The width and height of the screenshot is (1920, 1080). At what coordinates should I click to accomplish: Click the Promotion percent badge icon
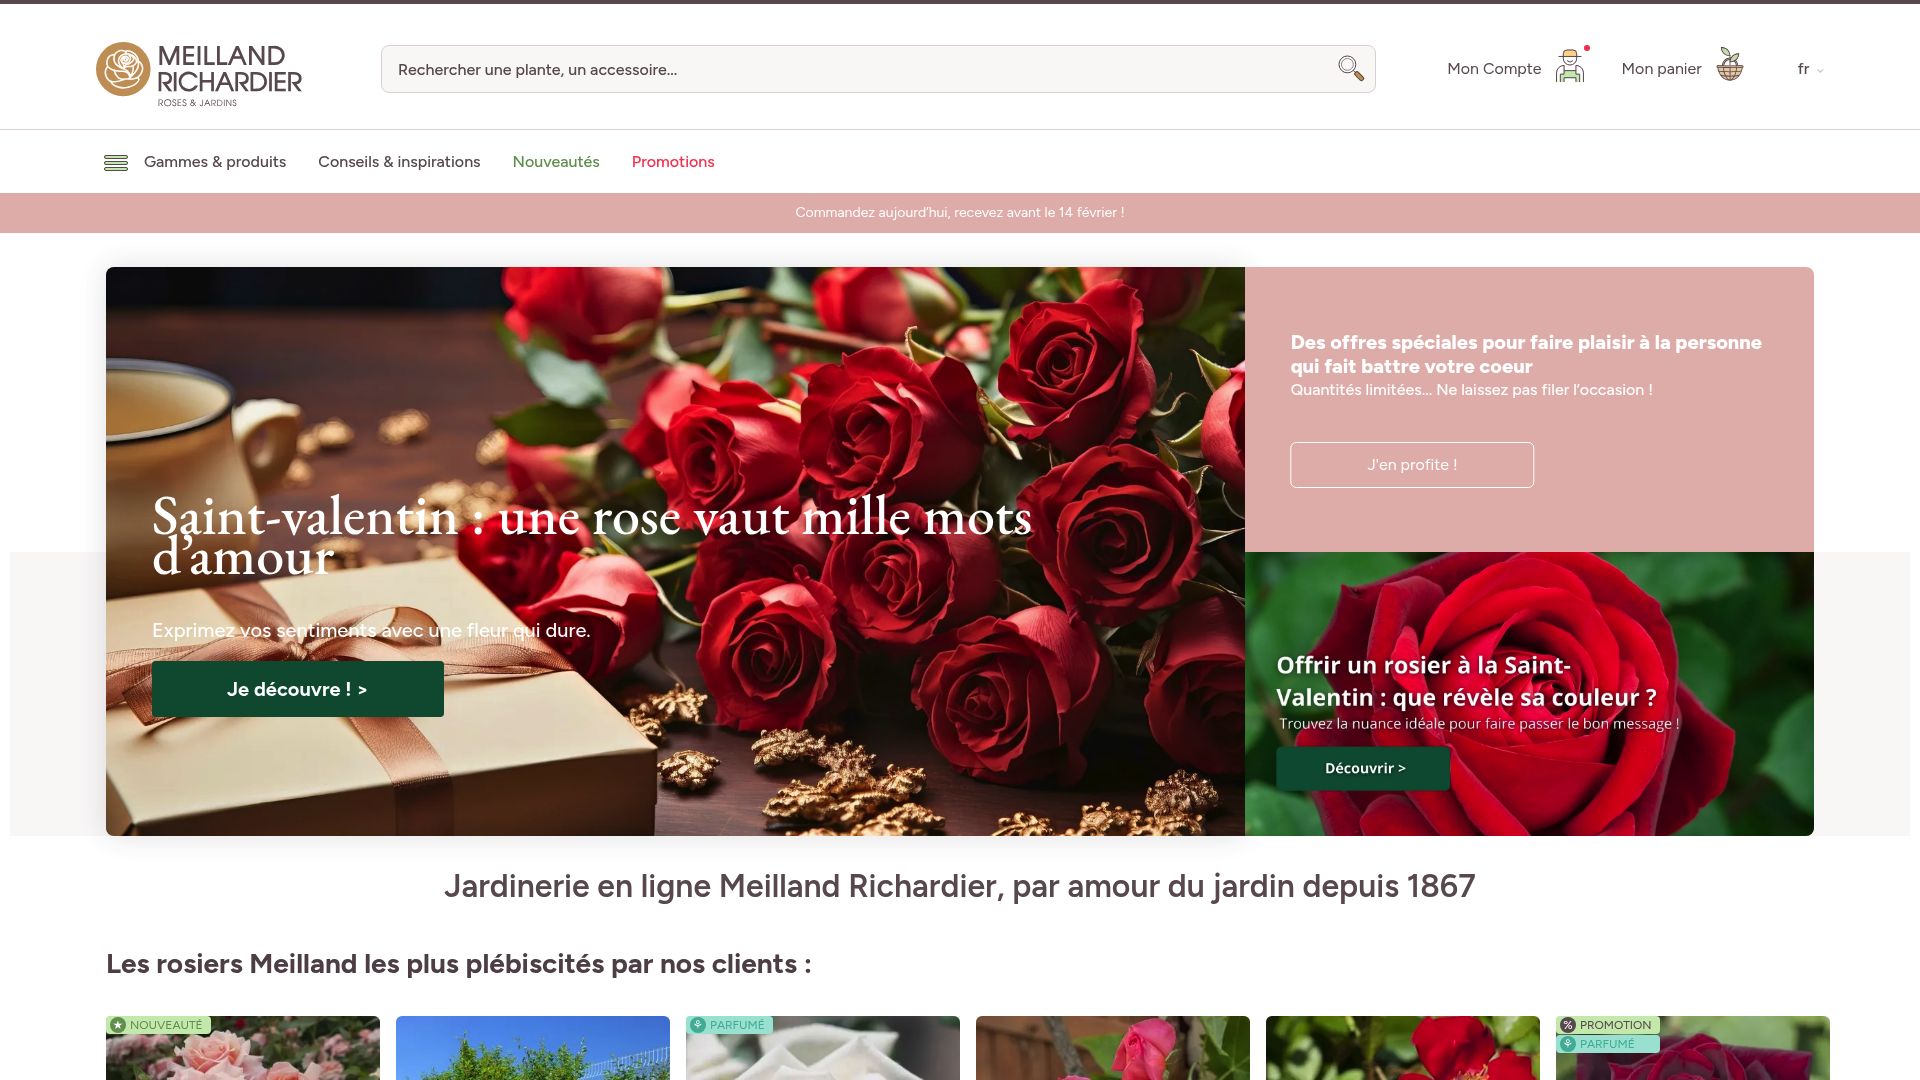pyautogui.click(x=1568, y=1025)
